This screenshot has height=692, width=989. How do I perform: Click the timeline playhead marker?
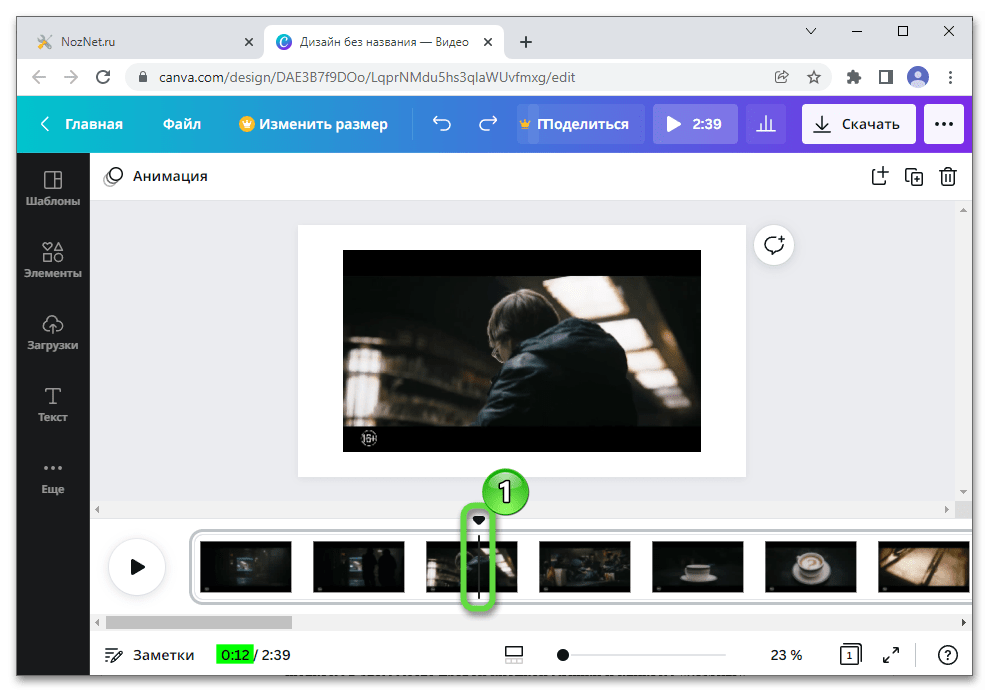click(479, 520)
